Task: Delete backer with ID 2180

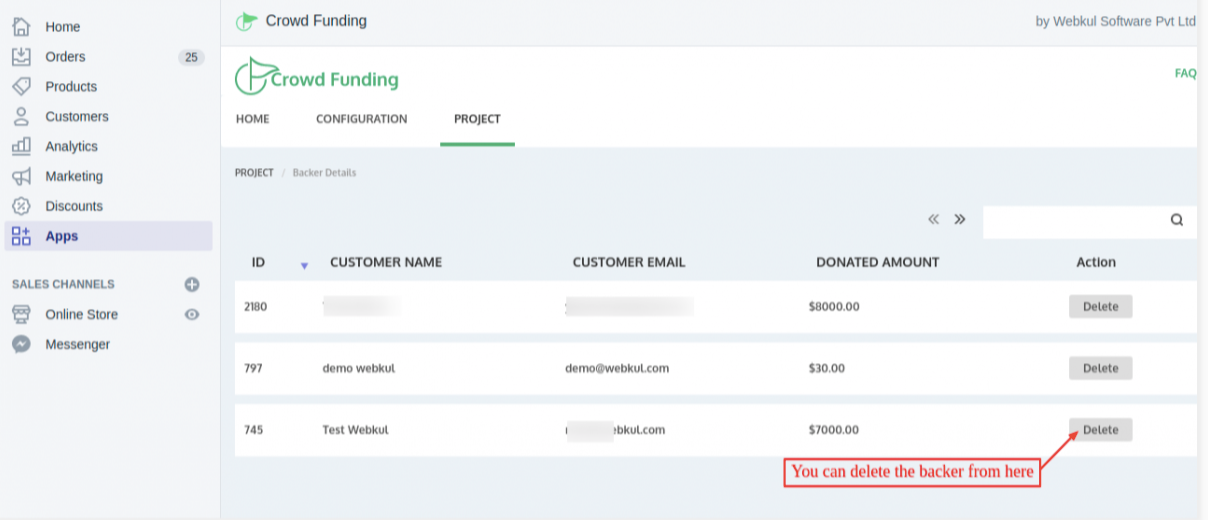Action: tap(1100, 307)
